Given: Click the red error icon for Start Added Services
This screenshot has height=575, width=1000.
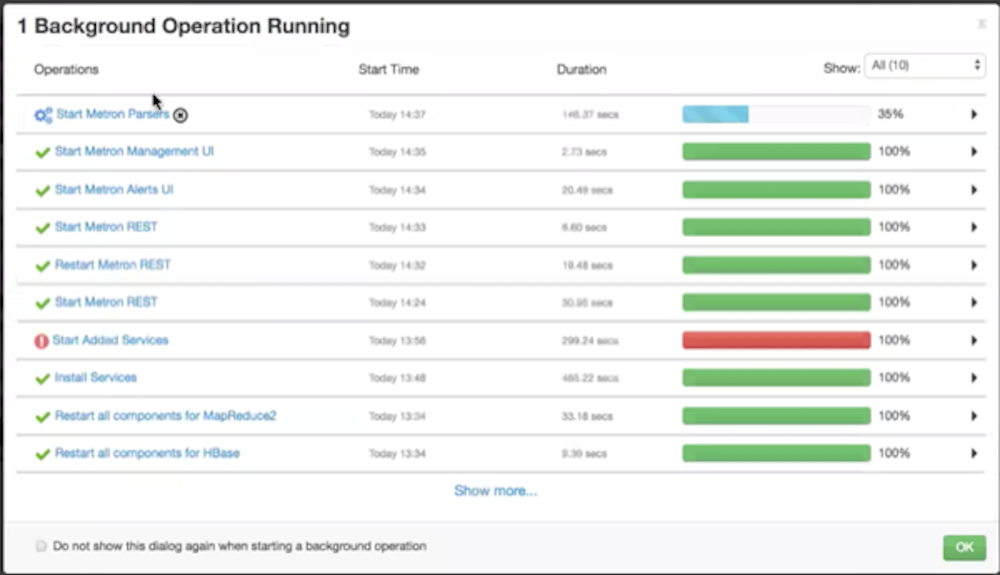Looking at the screenshot, I should pos(41,341).
